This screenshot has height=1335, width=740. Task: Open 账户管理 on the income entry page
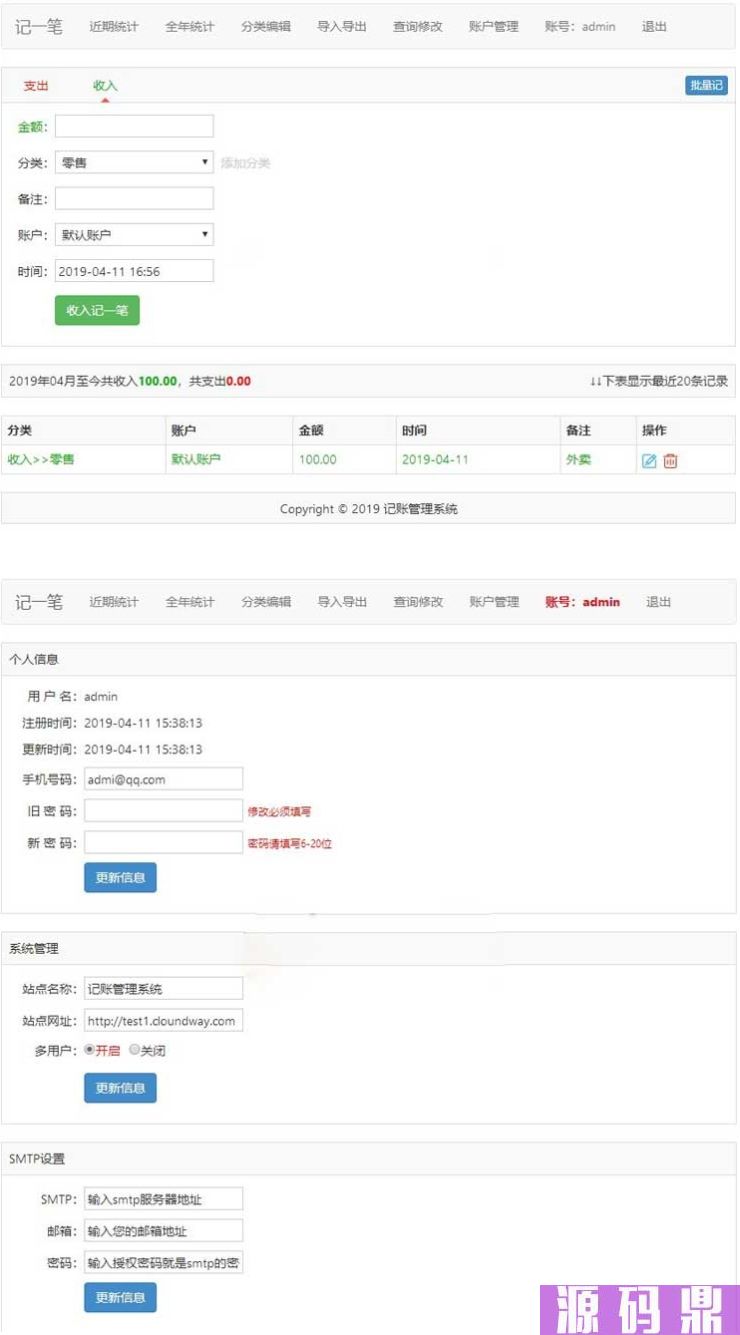tap(494, 27)
